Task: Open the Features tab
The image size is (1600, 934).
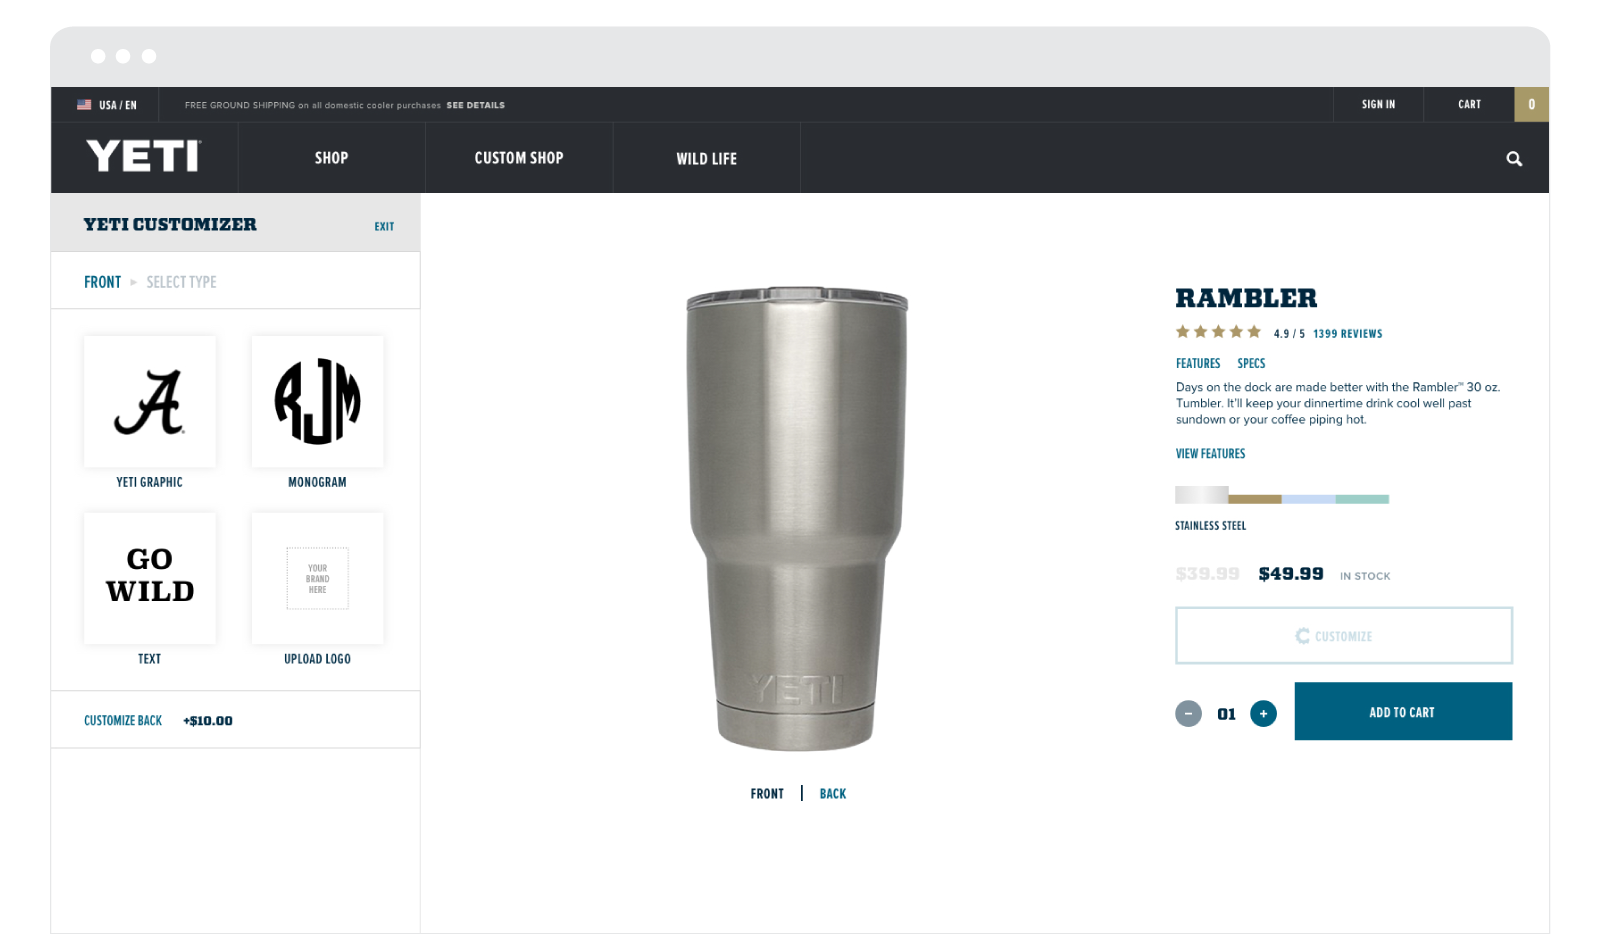Action: 1198,364
